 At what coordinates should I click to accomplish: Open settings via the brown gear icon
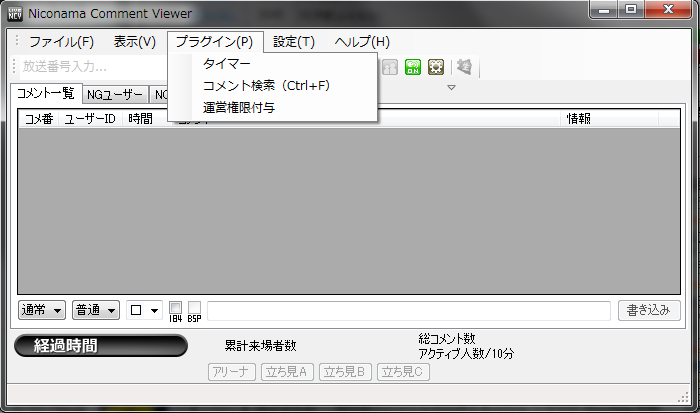[x=436, y=67]
